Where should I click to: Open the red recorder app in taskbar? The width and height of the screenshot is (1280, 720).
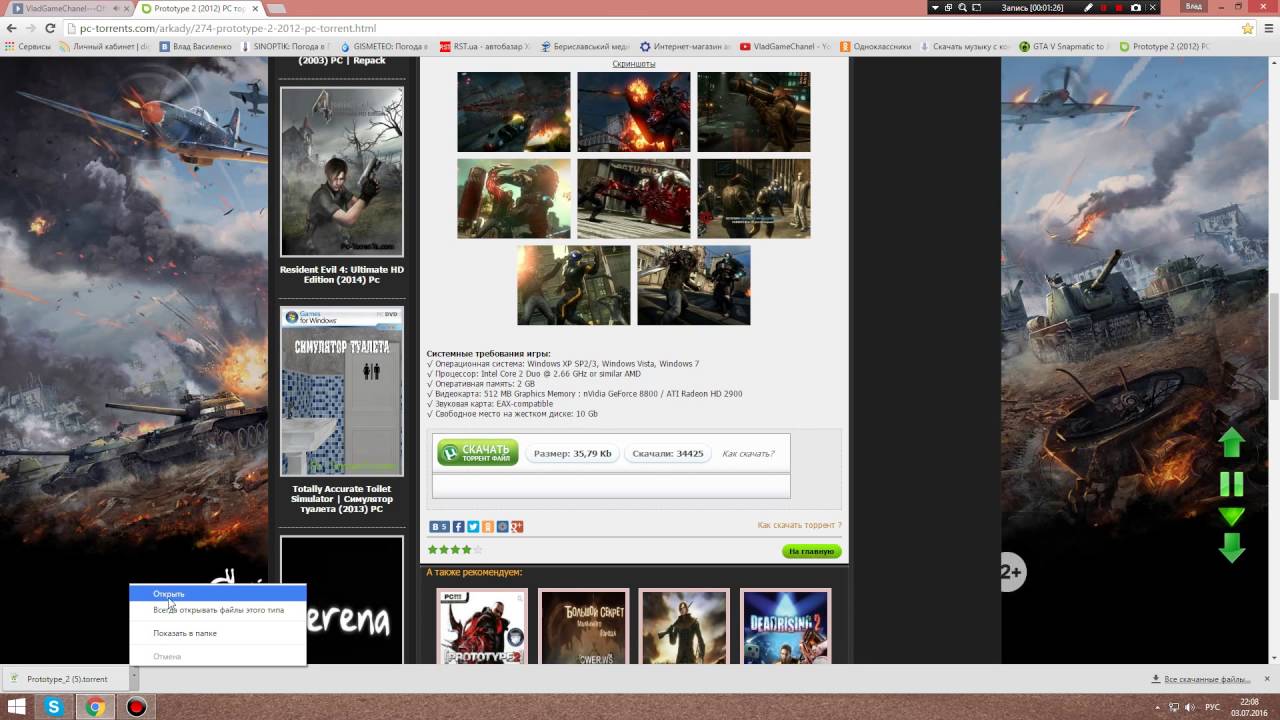pyautogui.click(x=136, y=707)
